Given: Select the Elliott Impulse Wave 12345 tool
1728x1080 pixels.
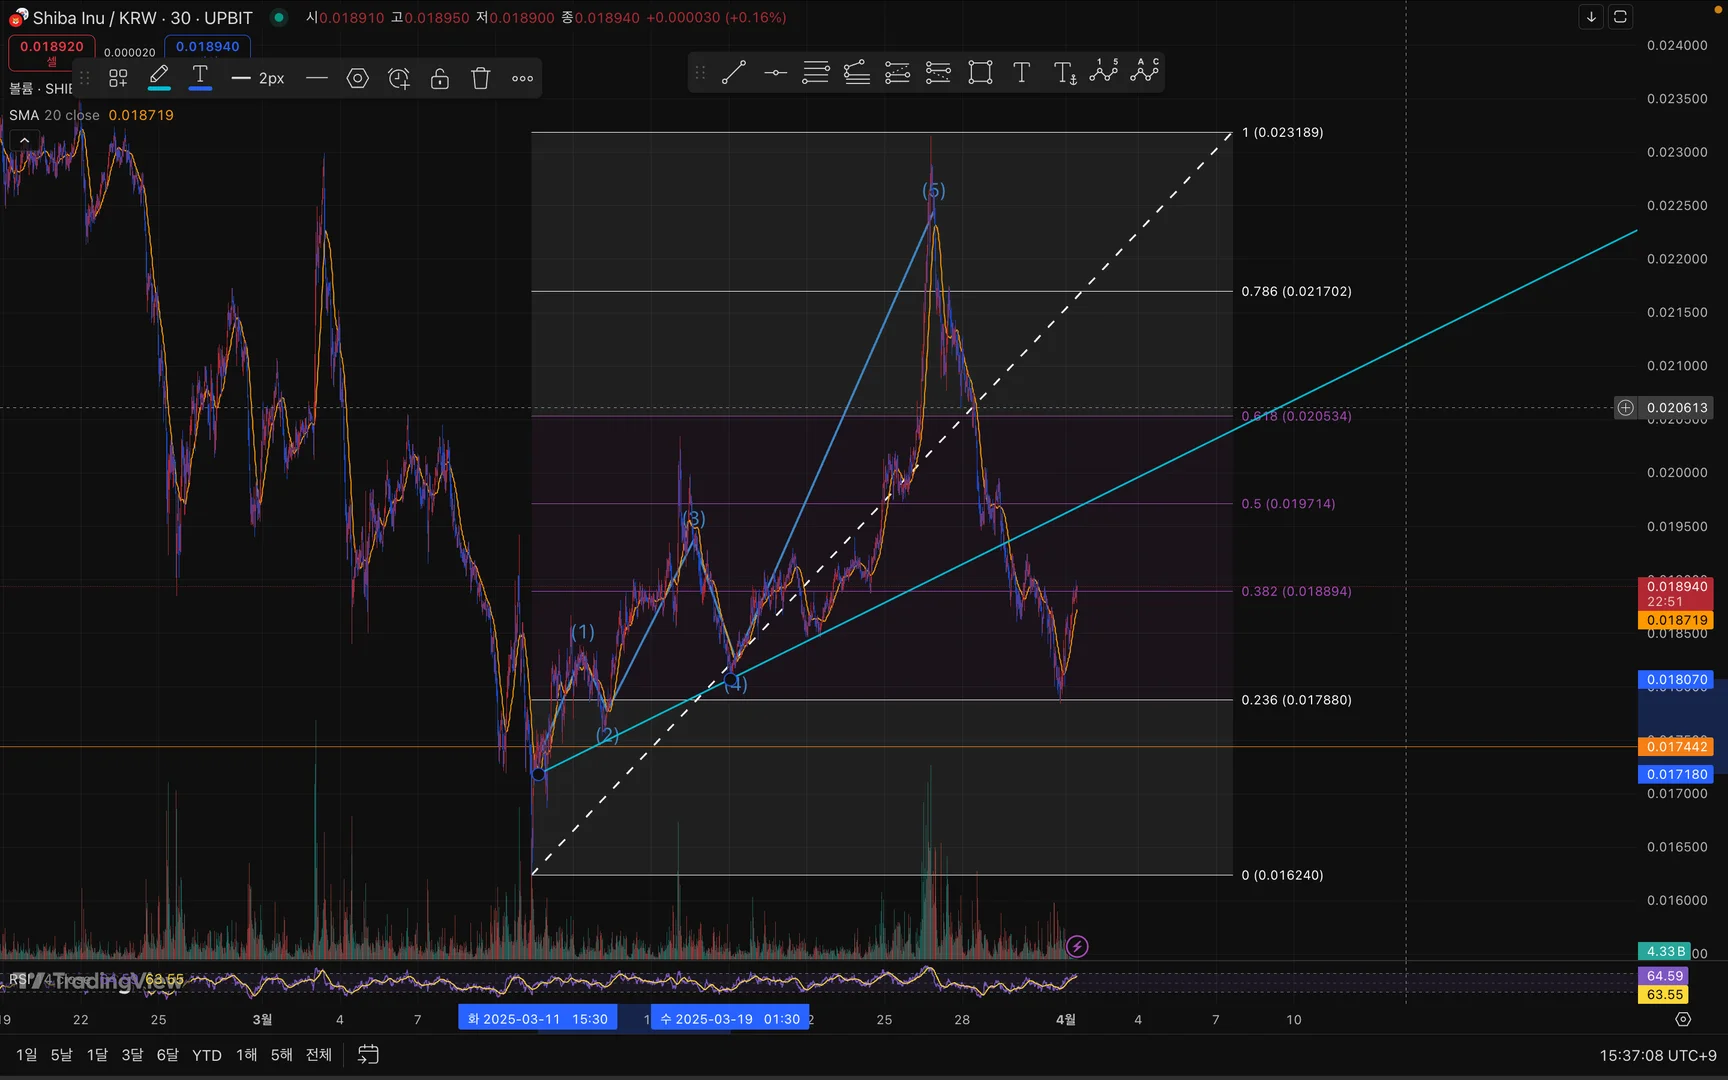Looking at the screenshot, I should (x=1104, y=71).
